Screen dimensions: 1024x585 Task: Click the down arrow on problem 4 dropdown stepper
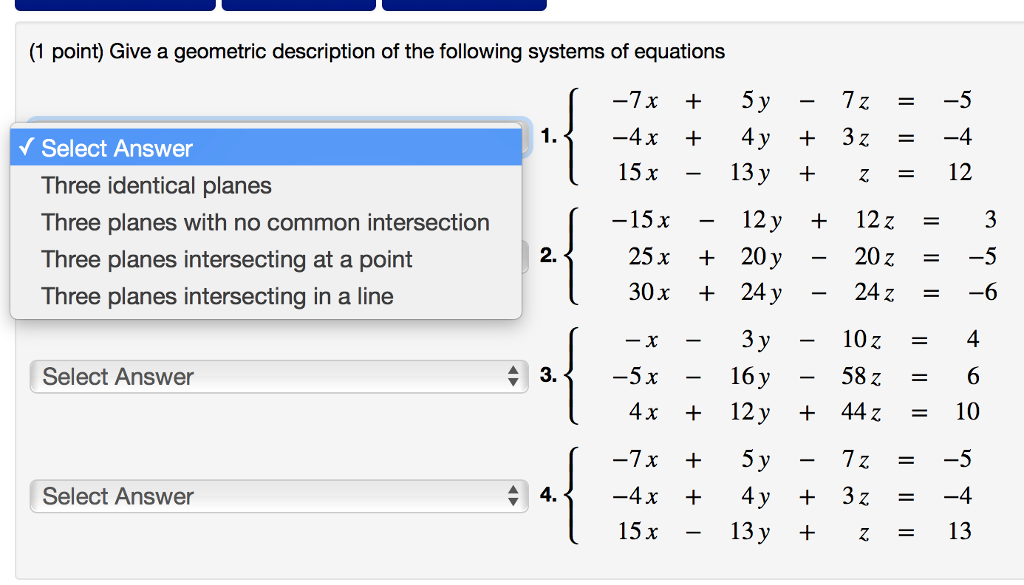click(x=512, y=502)
